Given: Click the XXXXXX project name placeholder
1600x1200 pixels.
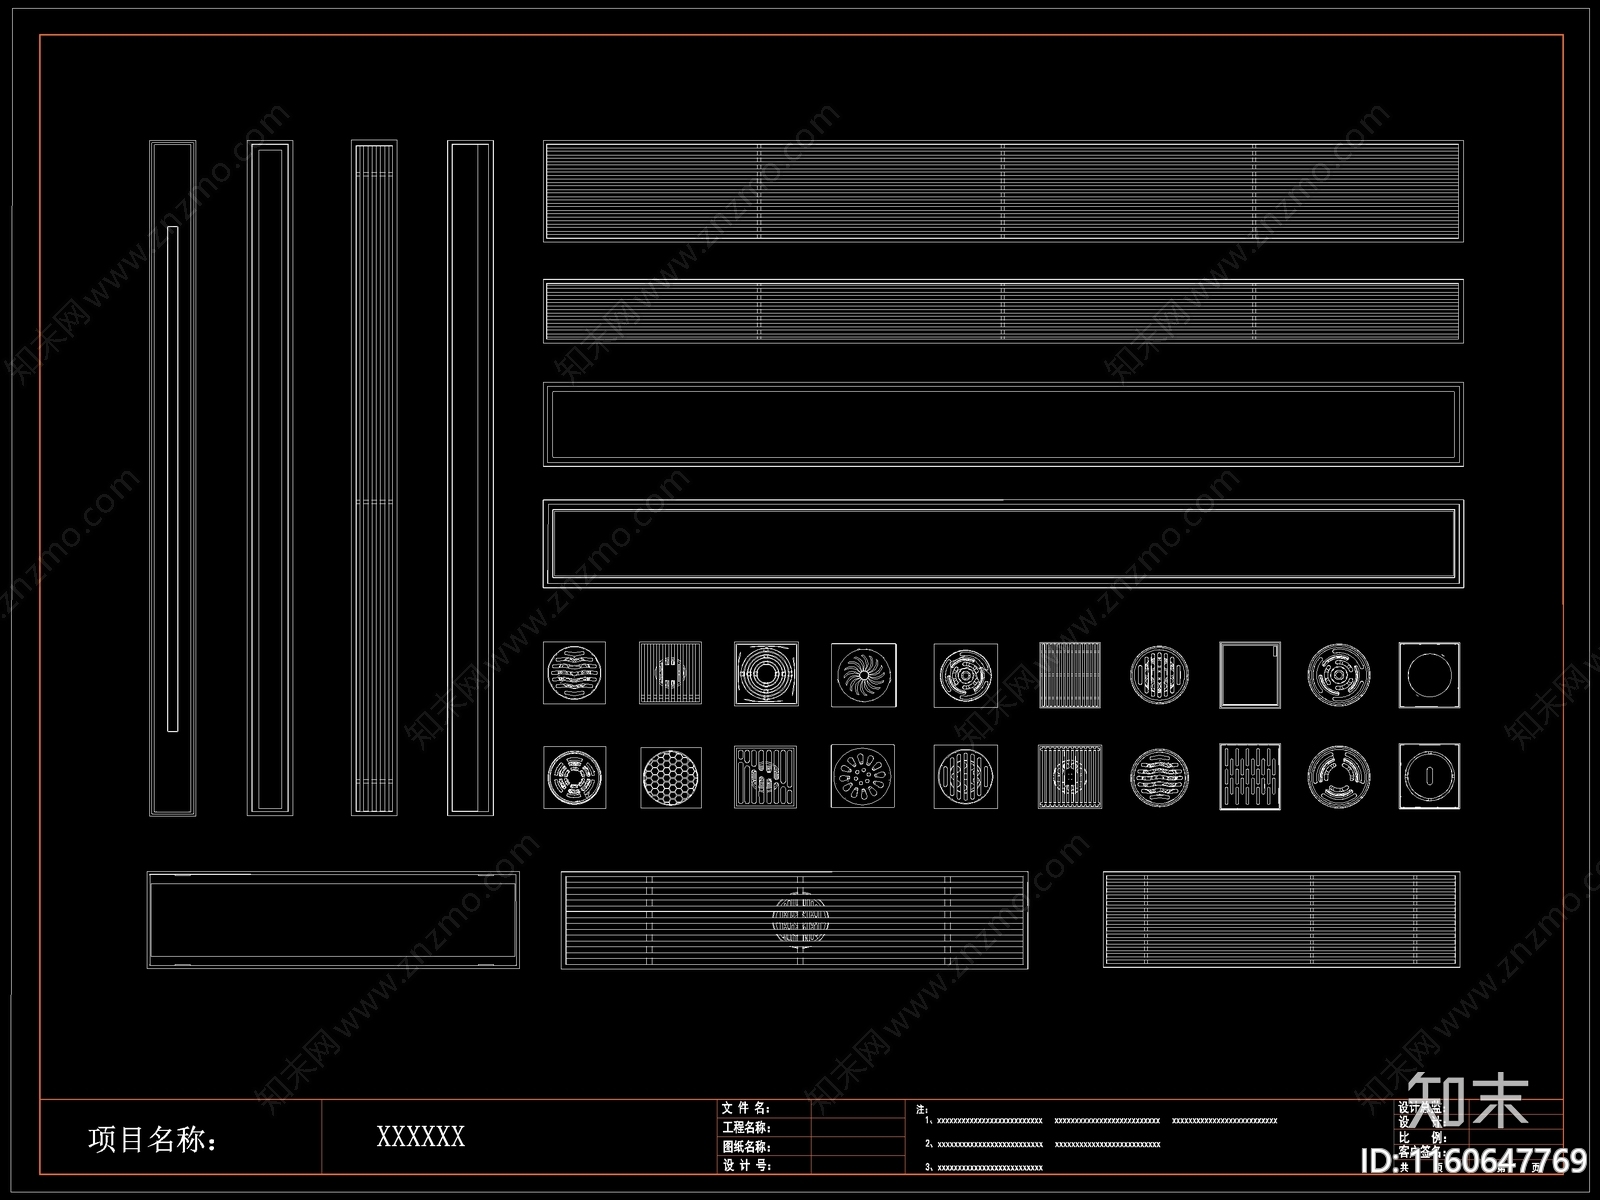Looking at the screenshot, I should pyautogui.click(x=420, y=1137).
